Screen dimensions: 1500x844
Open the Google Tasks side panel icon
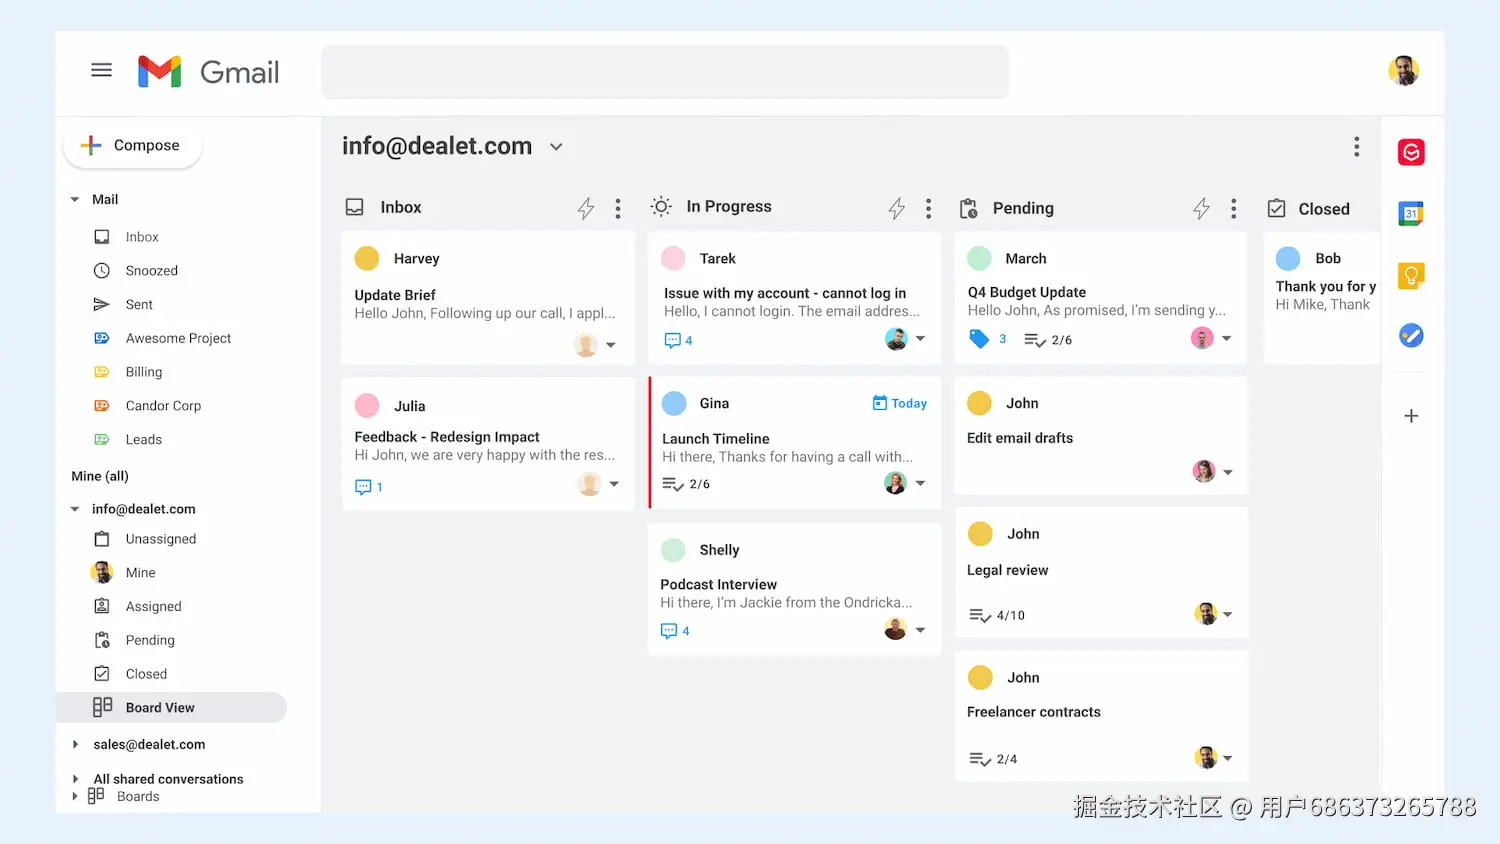(x=1410, y=336)
